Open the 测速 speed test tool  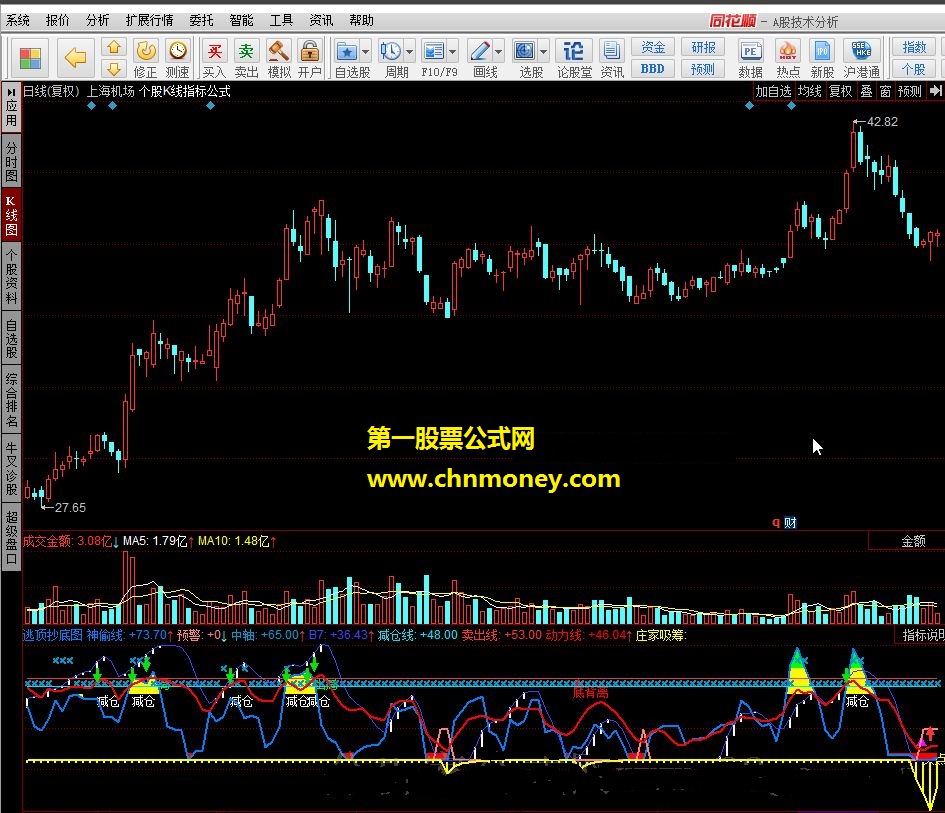[x=177, y=58]
